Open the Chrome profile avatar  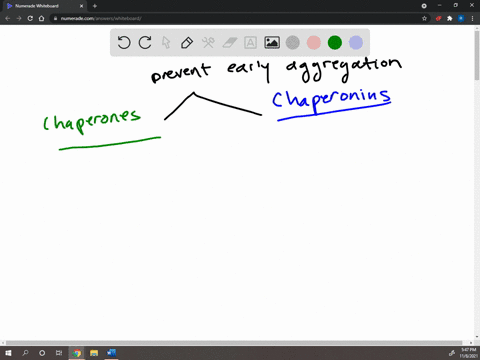click(x=461, y=18)
